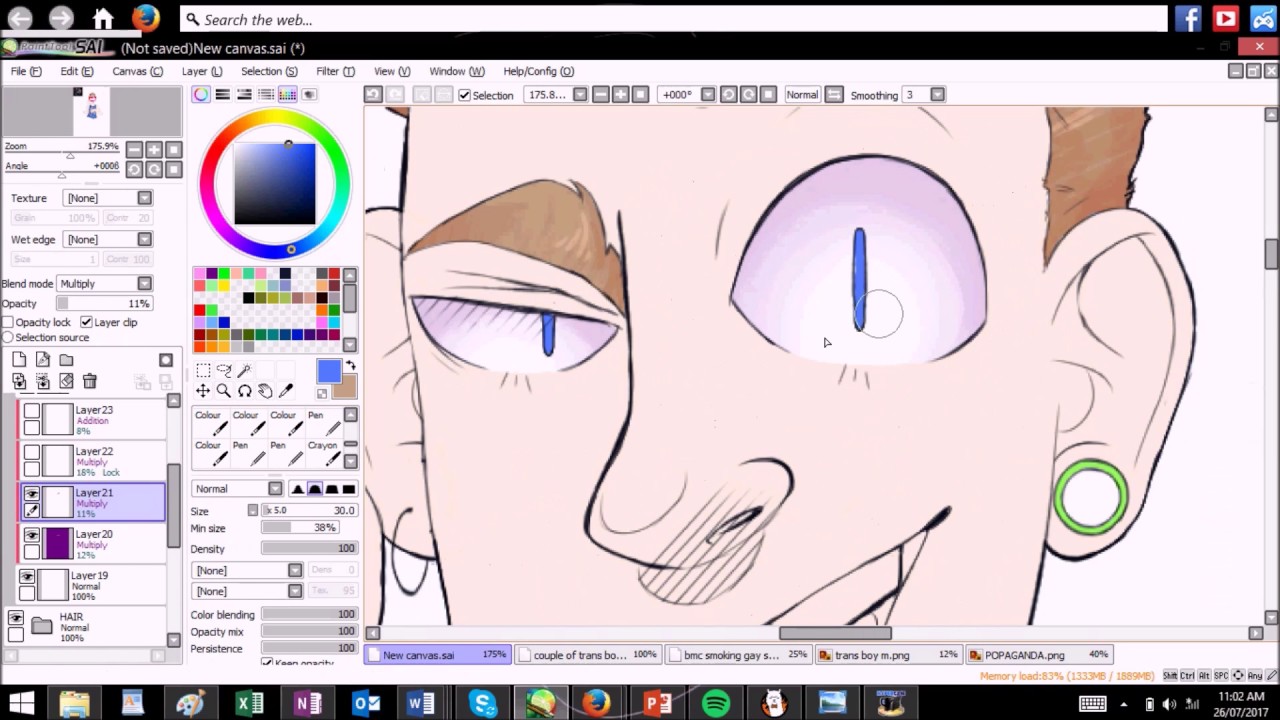The image size is (1280, 720).
Task: Switch to the POPAGANDA.png canvas tab
Action: click(x=1040, y=655)
